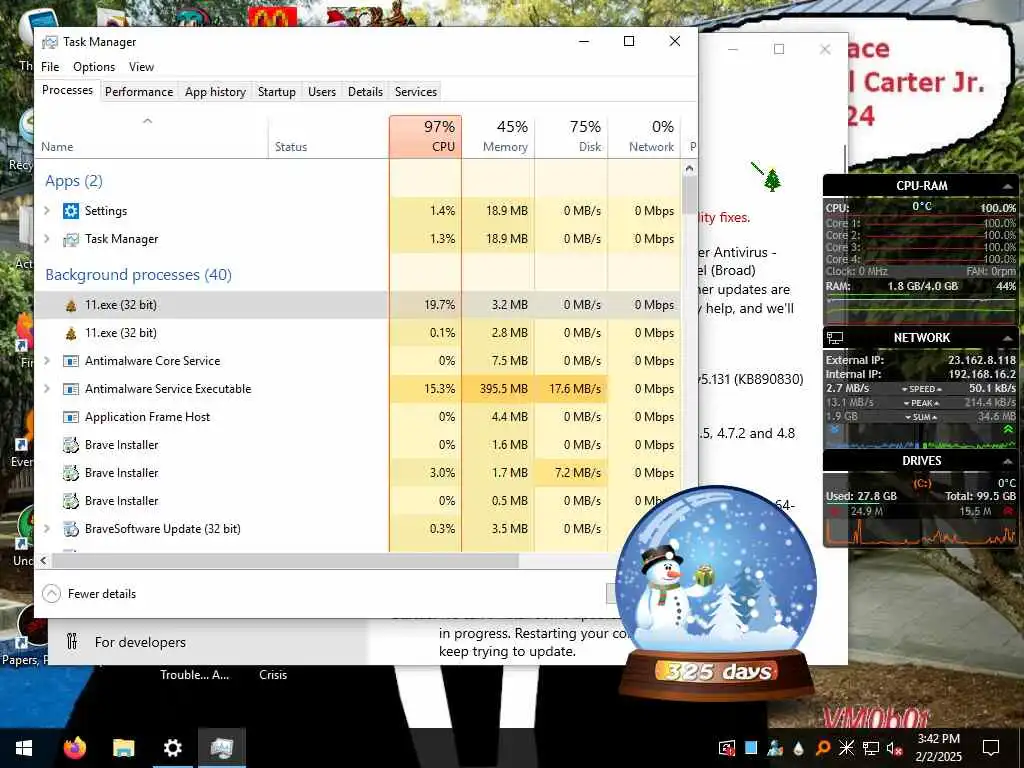Click the Antimalware Service Executable icon
The width and height of the screenshot is (1024, 768).
(x=71, y=389)
